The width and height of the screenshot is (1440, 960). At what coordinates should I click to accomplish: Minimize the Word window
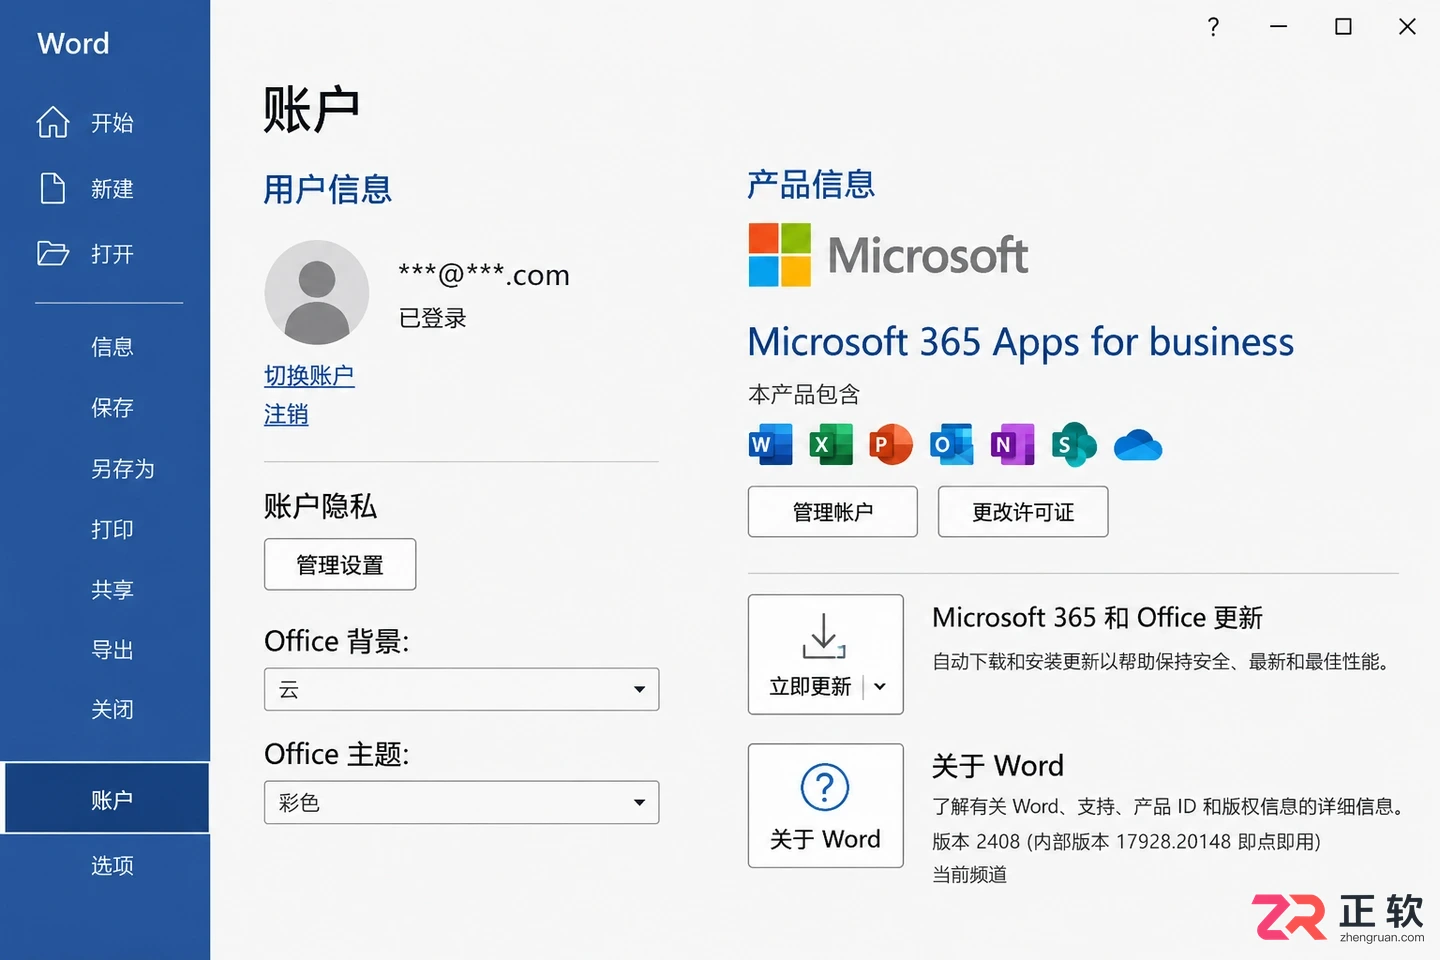tap(1278, 27)
